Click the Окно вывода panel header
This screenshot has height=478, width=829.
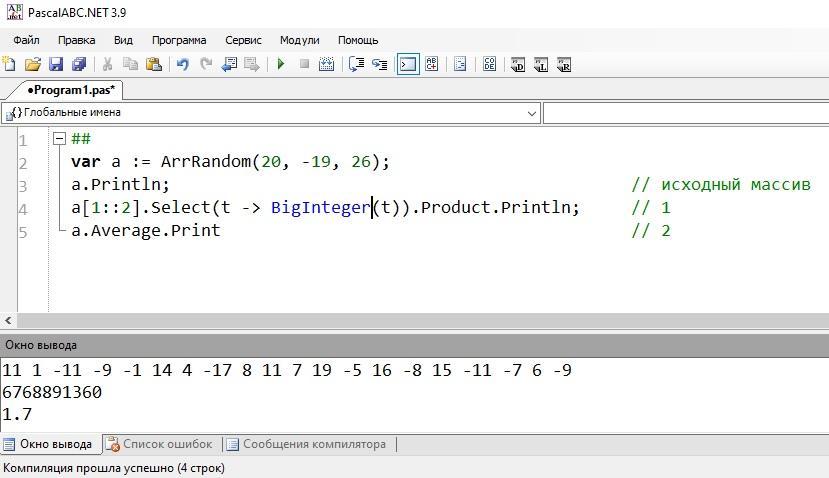coord(414,345)
